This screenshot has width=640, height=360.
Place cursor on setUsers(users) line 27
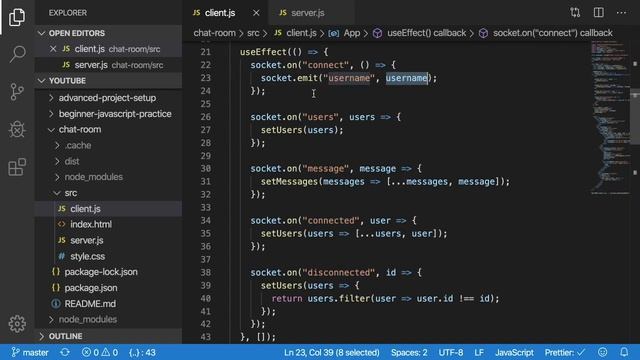tap(302, 130)
